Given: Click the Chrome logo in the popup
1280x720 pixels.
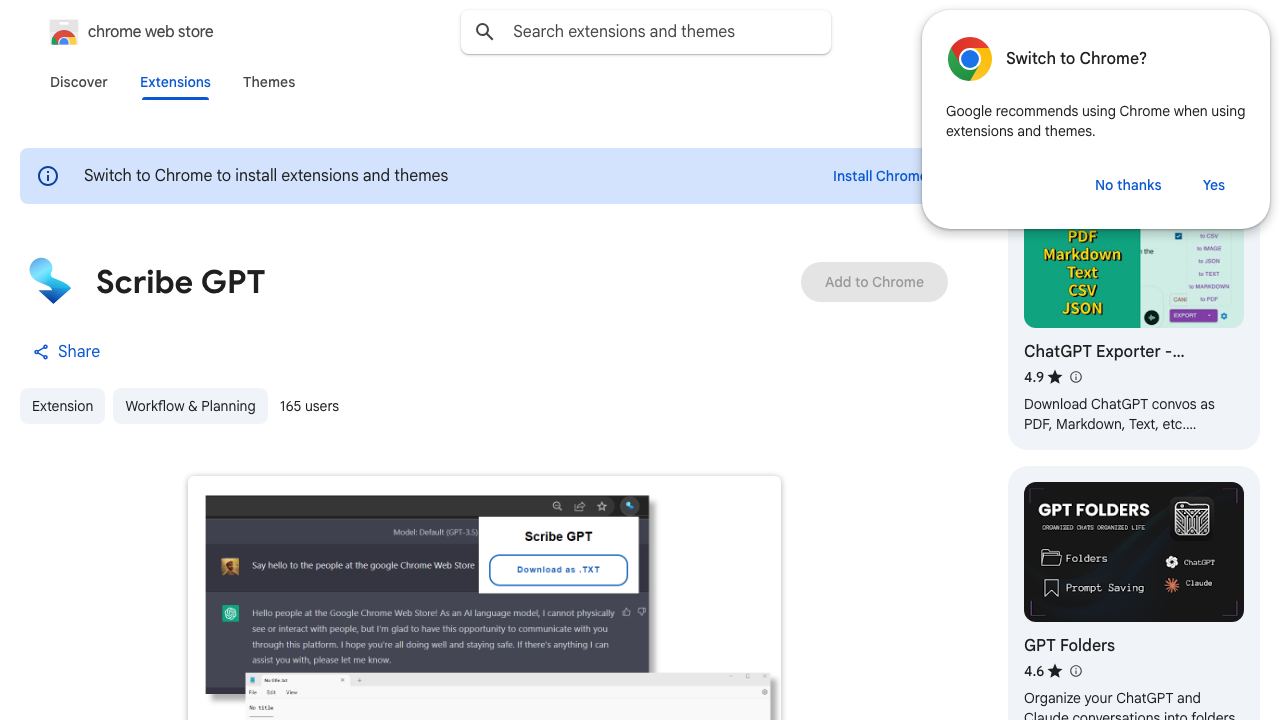Looking at the screenshot, I should 970,59.
